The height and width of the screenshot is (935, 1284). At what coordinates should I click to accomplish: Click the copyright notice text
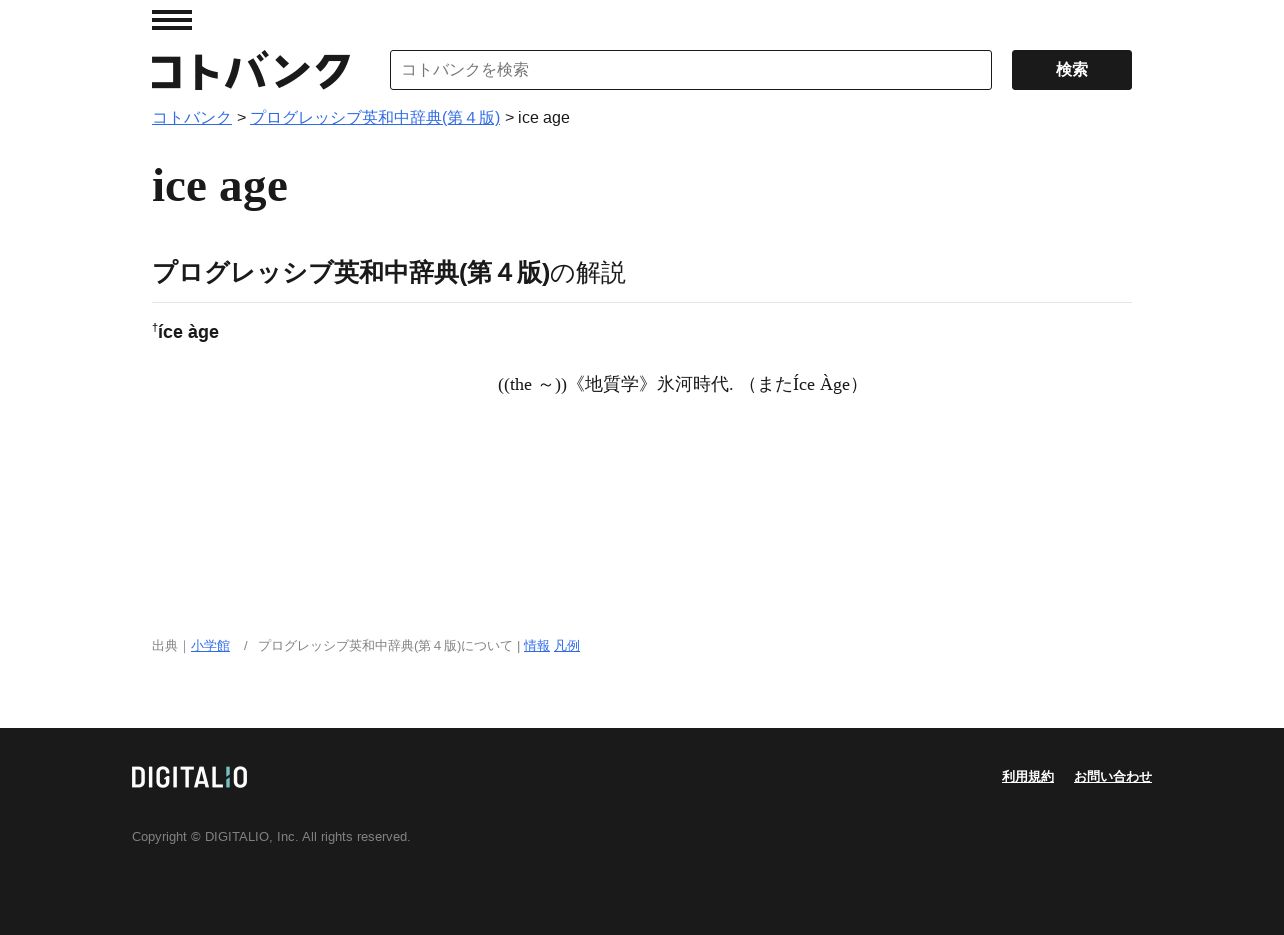(x=271, y=837)
